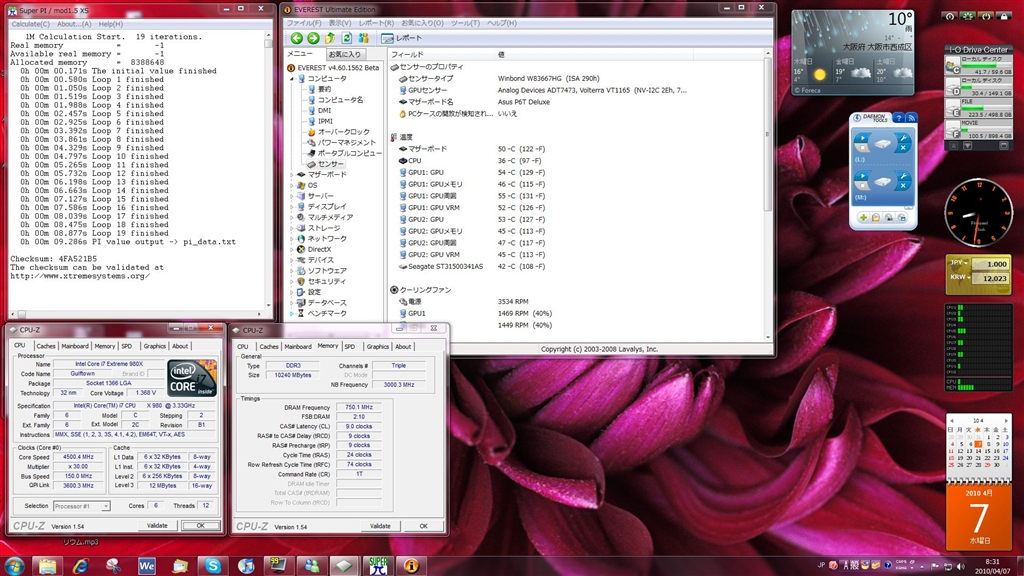Open Calculate(C) menu in Super PI
Screen dimensions: 1024x576
[31, 23]
